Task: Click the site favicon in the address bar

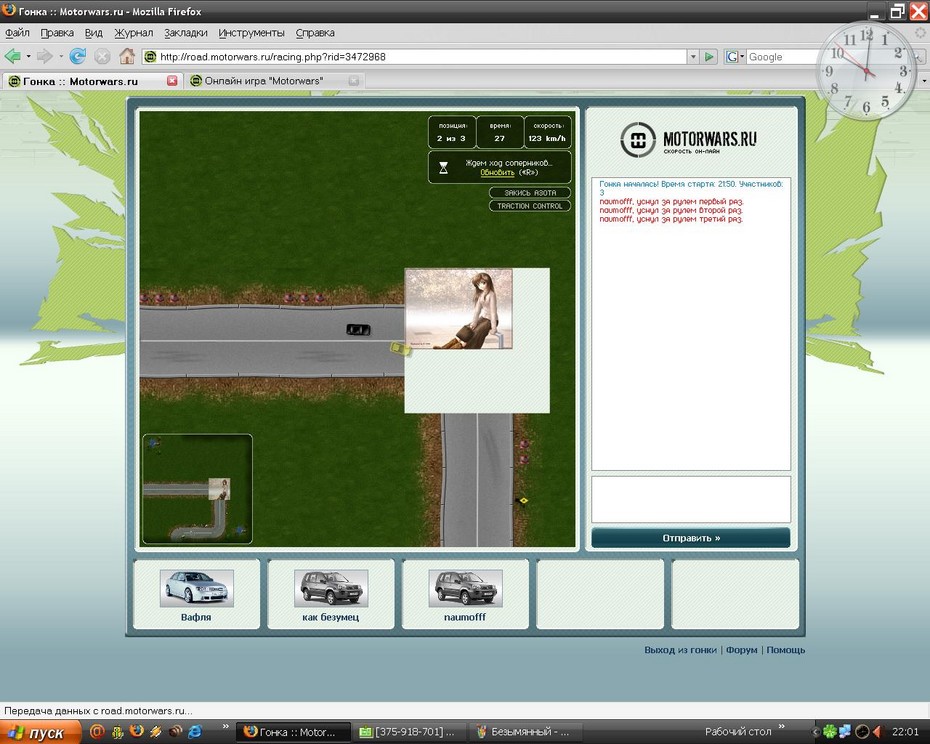Action: click(151, 57)
